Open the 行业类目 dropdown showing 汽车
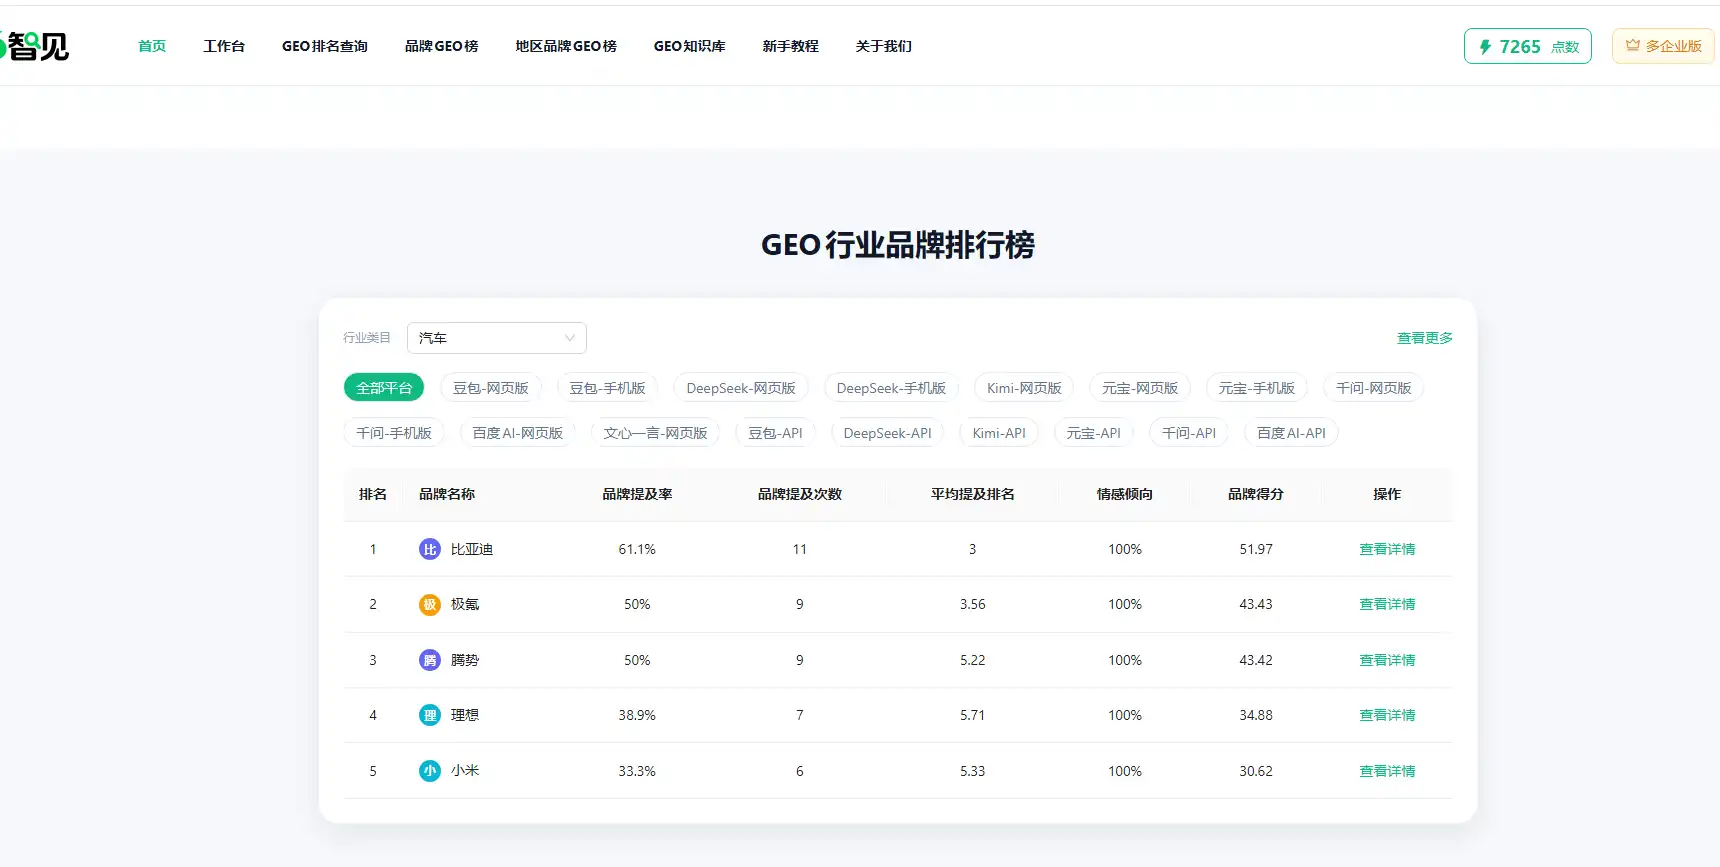Viewport: 1720px width, 867px height. pyautogui.click(x=497, y=338)
